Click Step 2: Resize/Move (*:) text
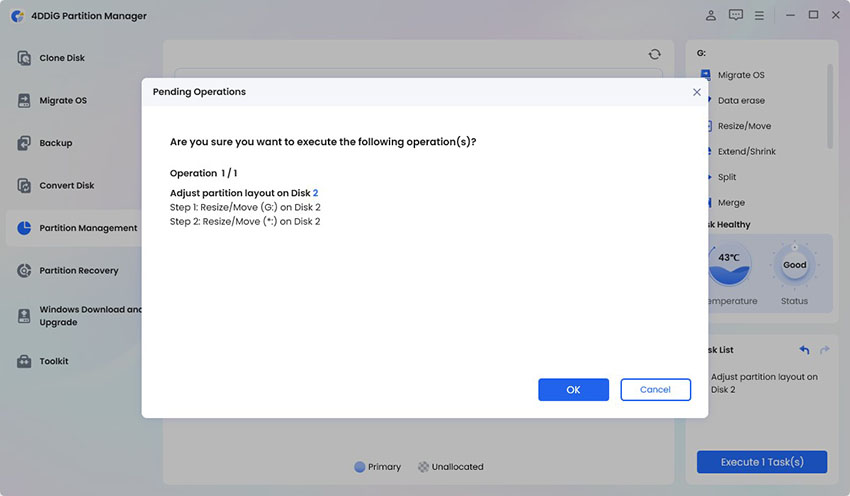The width and height of the screenshot is (850, 496). click(x=245, y=221)
